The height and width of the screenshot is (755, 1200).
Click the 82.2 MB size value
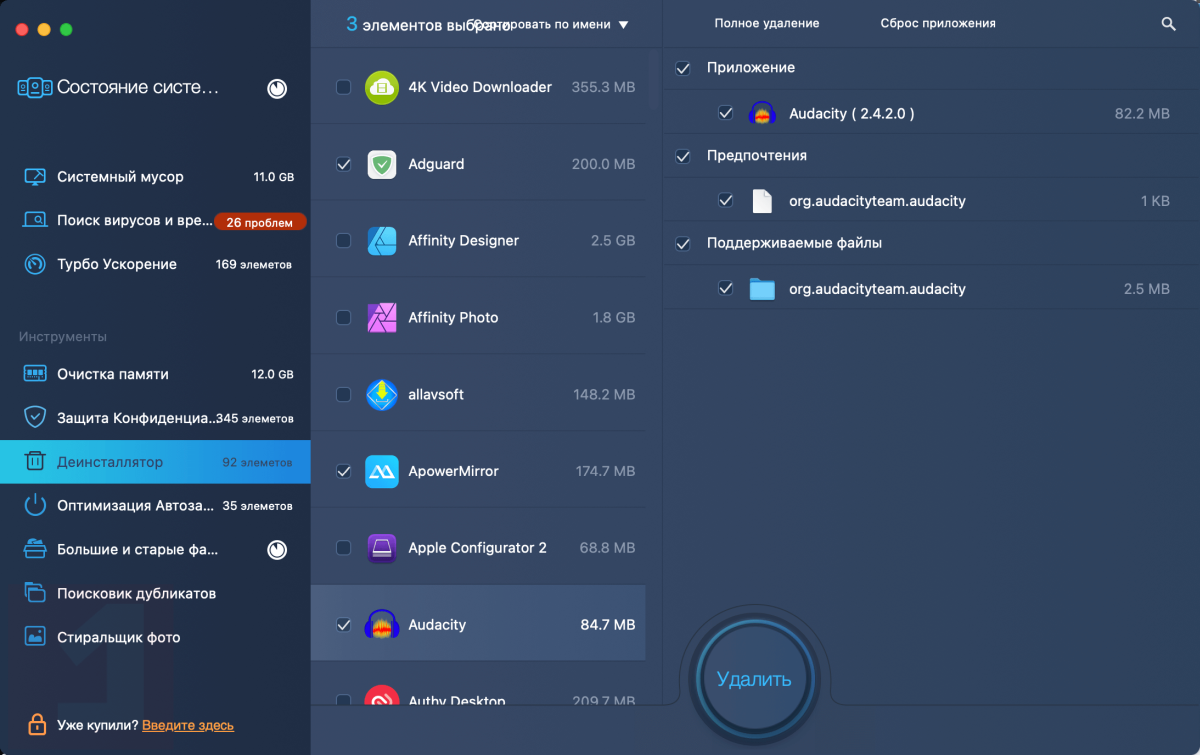(x=1142, y=114)
